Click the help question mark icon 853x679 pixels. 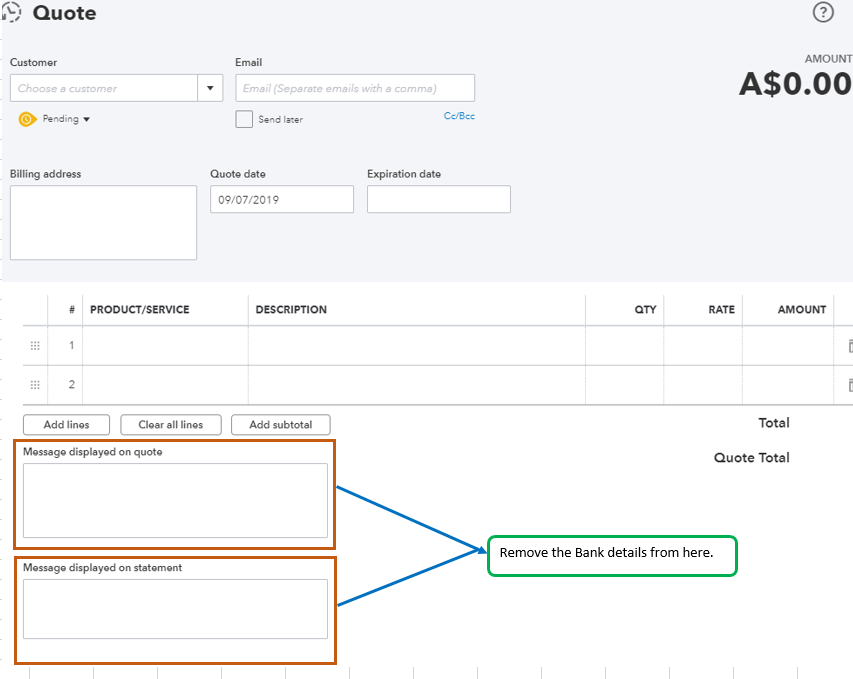823,12
